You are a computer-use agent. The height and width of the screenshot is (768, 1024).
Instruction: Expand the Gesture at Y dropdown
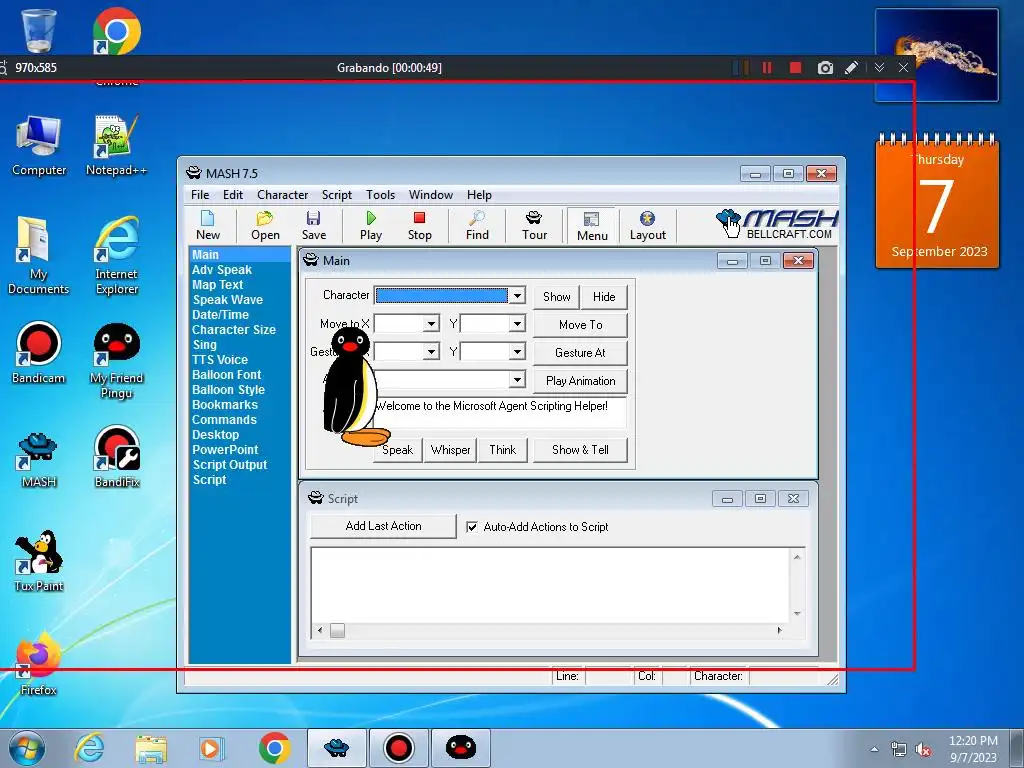(517, 352)
